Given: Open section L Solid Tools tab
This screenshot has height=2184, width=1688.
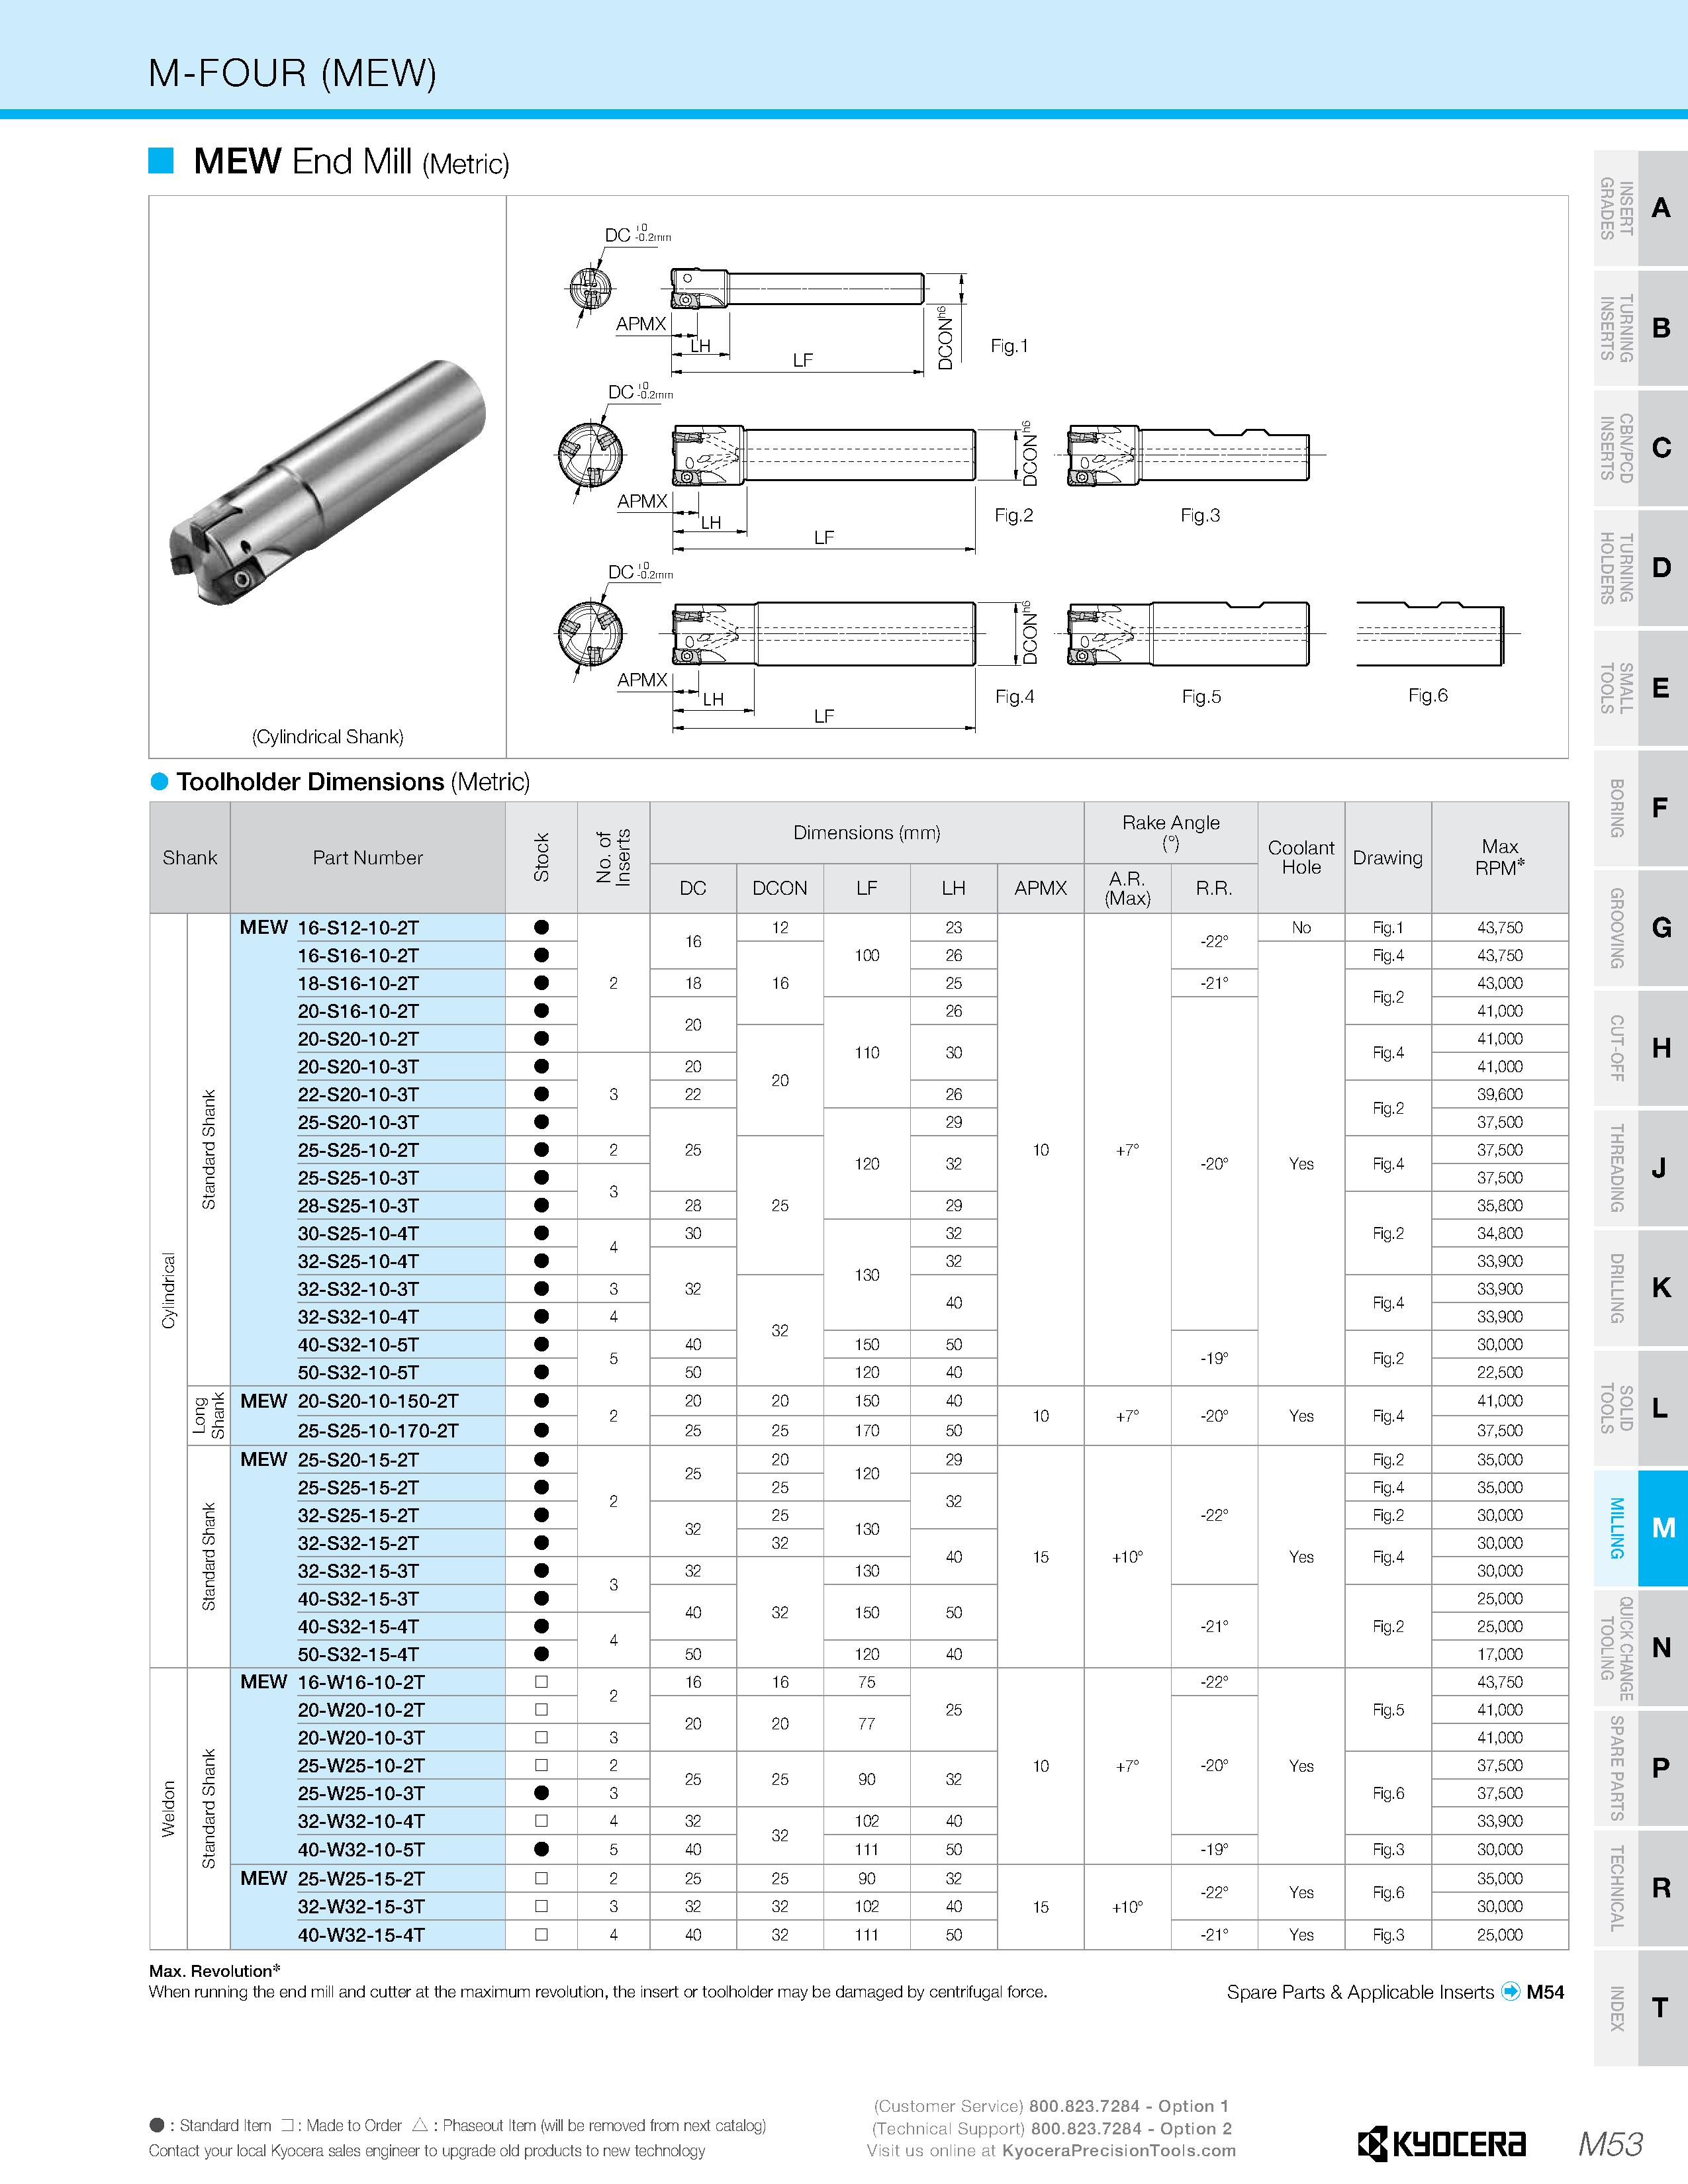Looking at the screenshot, I should point(1640,1408).
